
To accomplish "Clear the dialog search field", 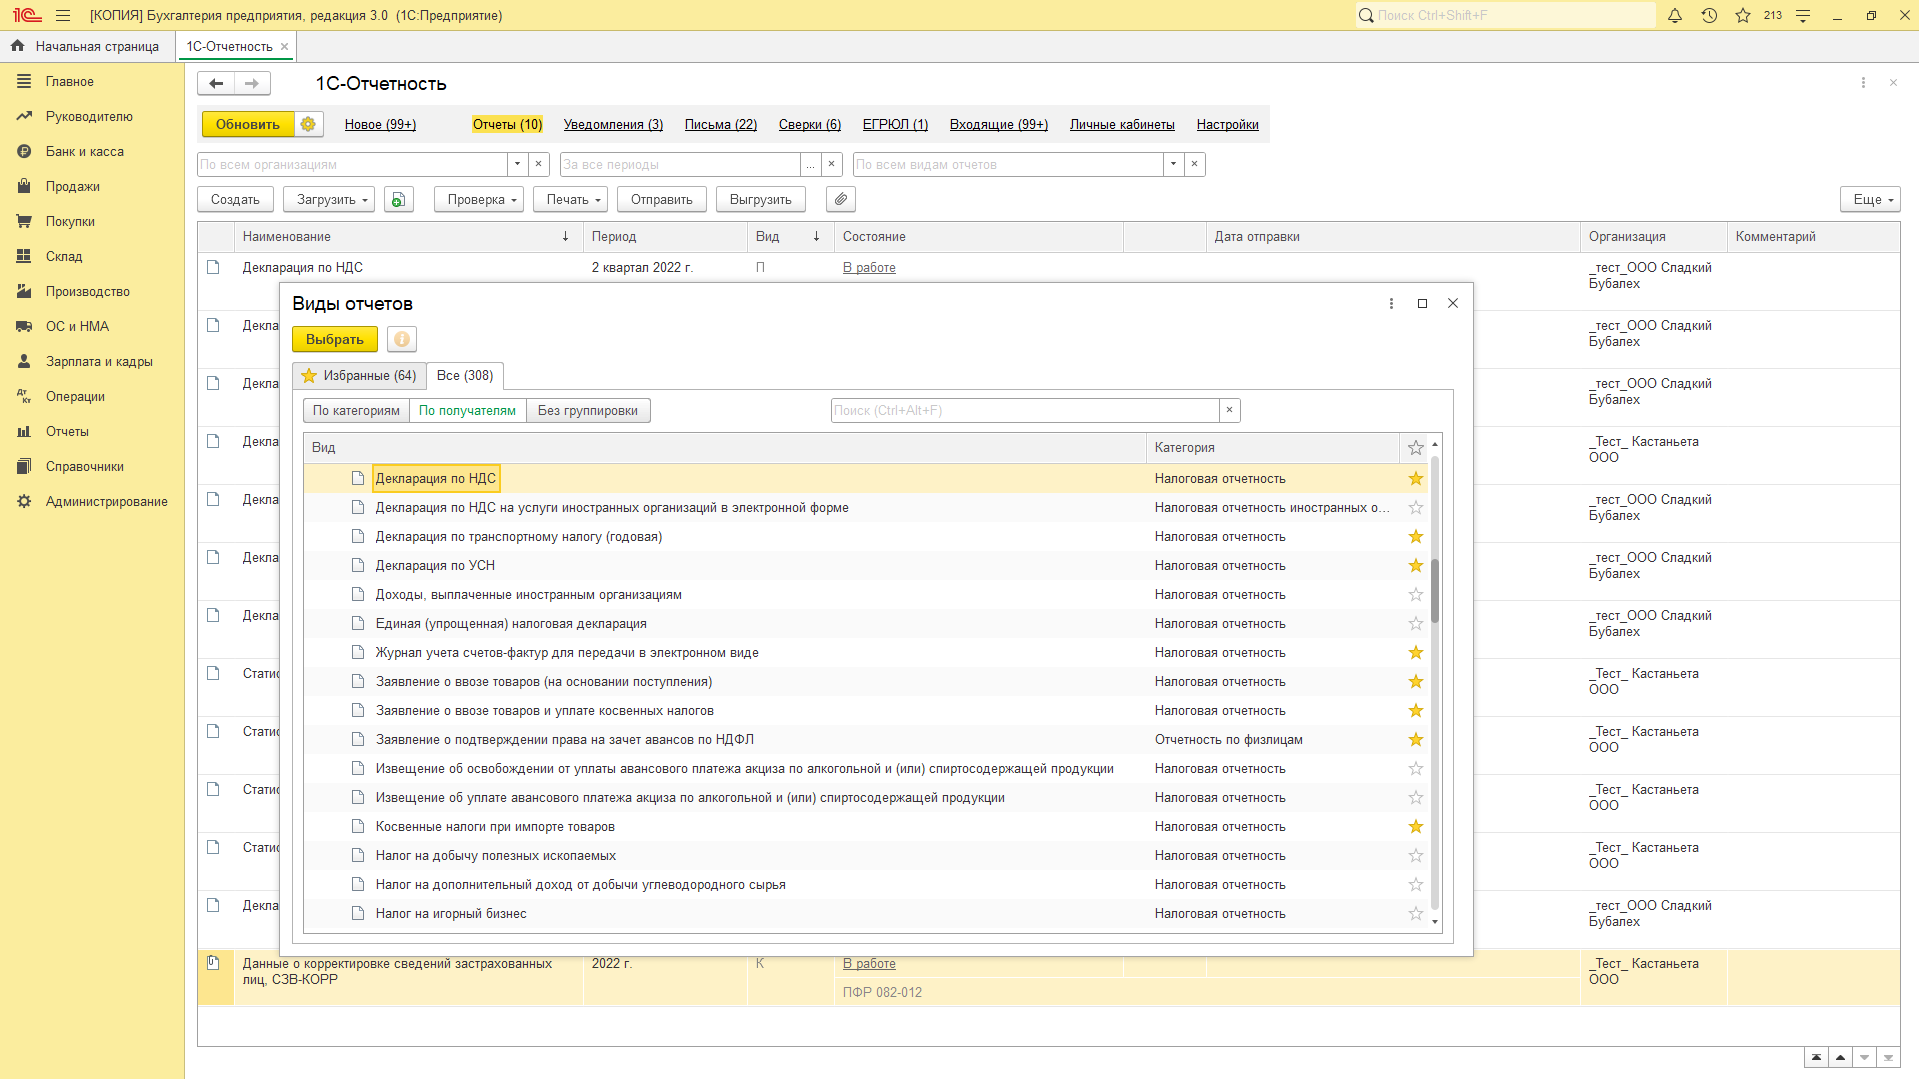I will pos(1230,410).
